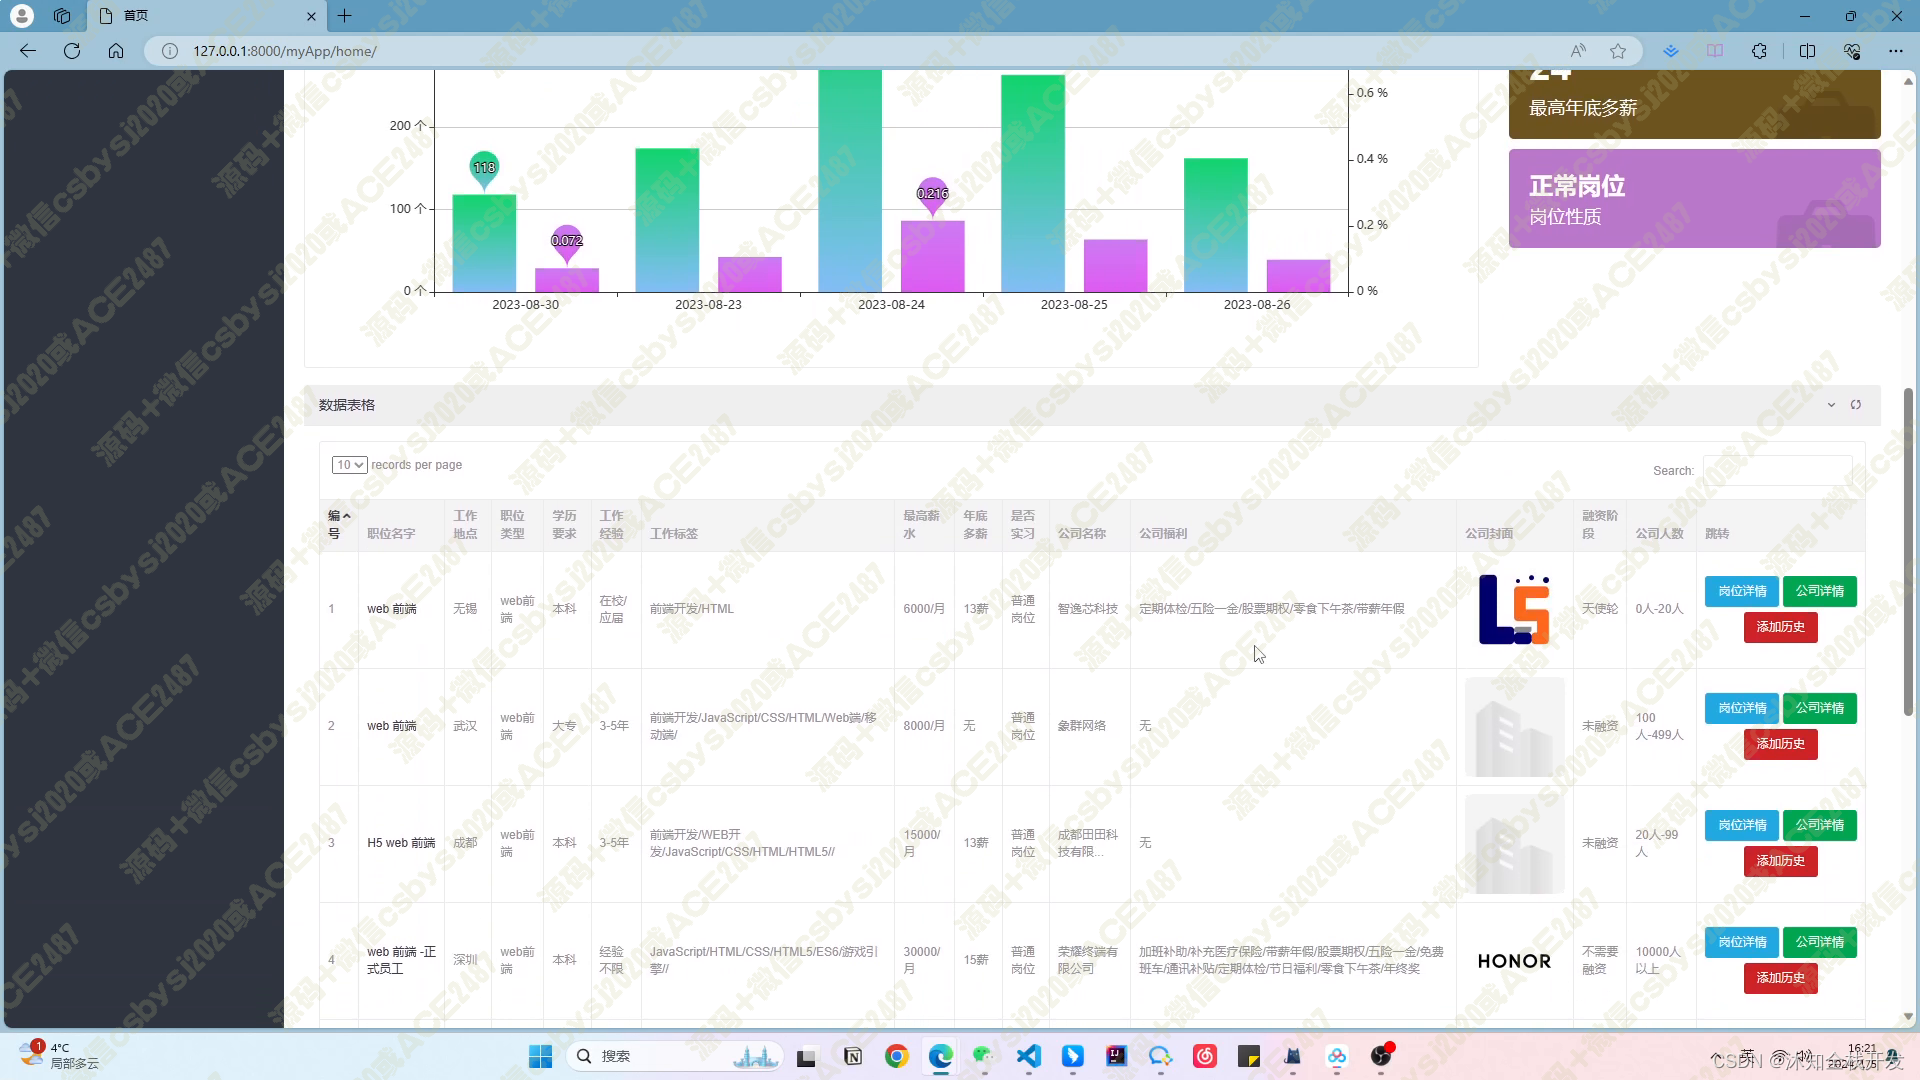Image resolution: width=1920 pixels, height=1080 pixels.
Task: Click the page vertical scrollbar thumb
Action: click(x=1908, y=552)
